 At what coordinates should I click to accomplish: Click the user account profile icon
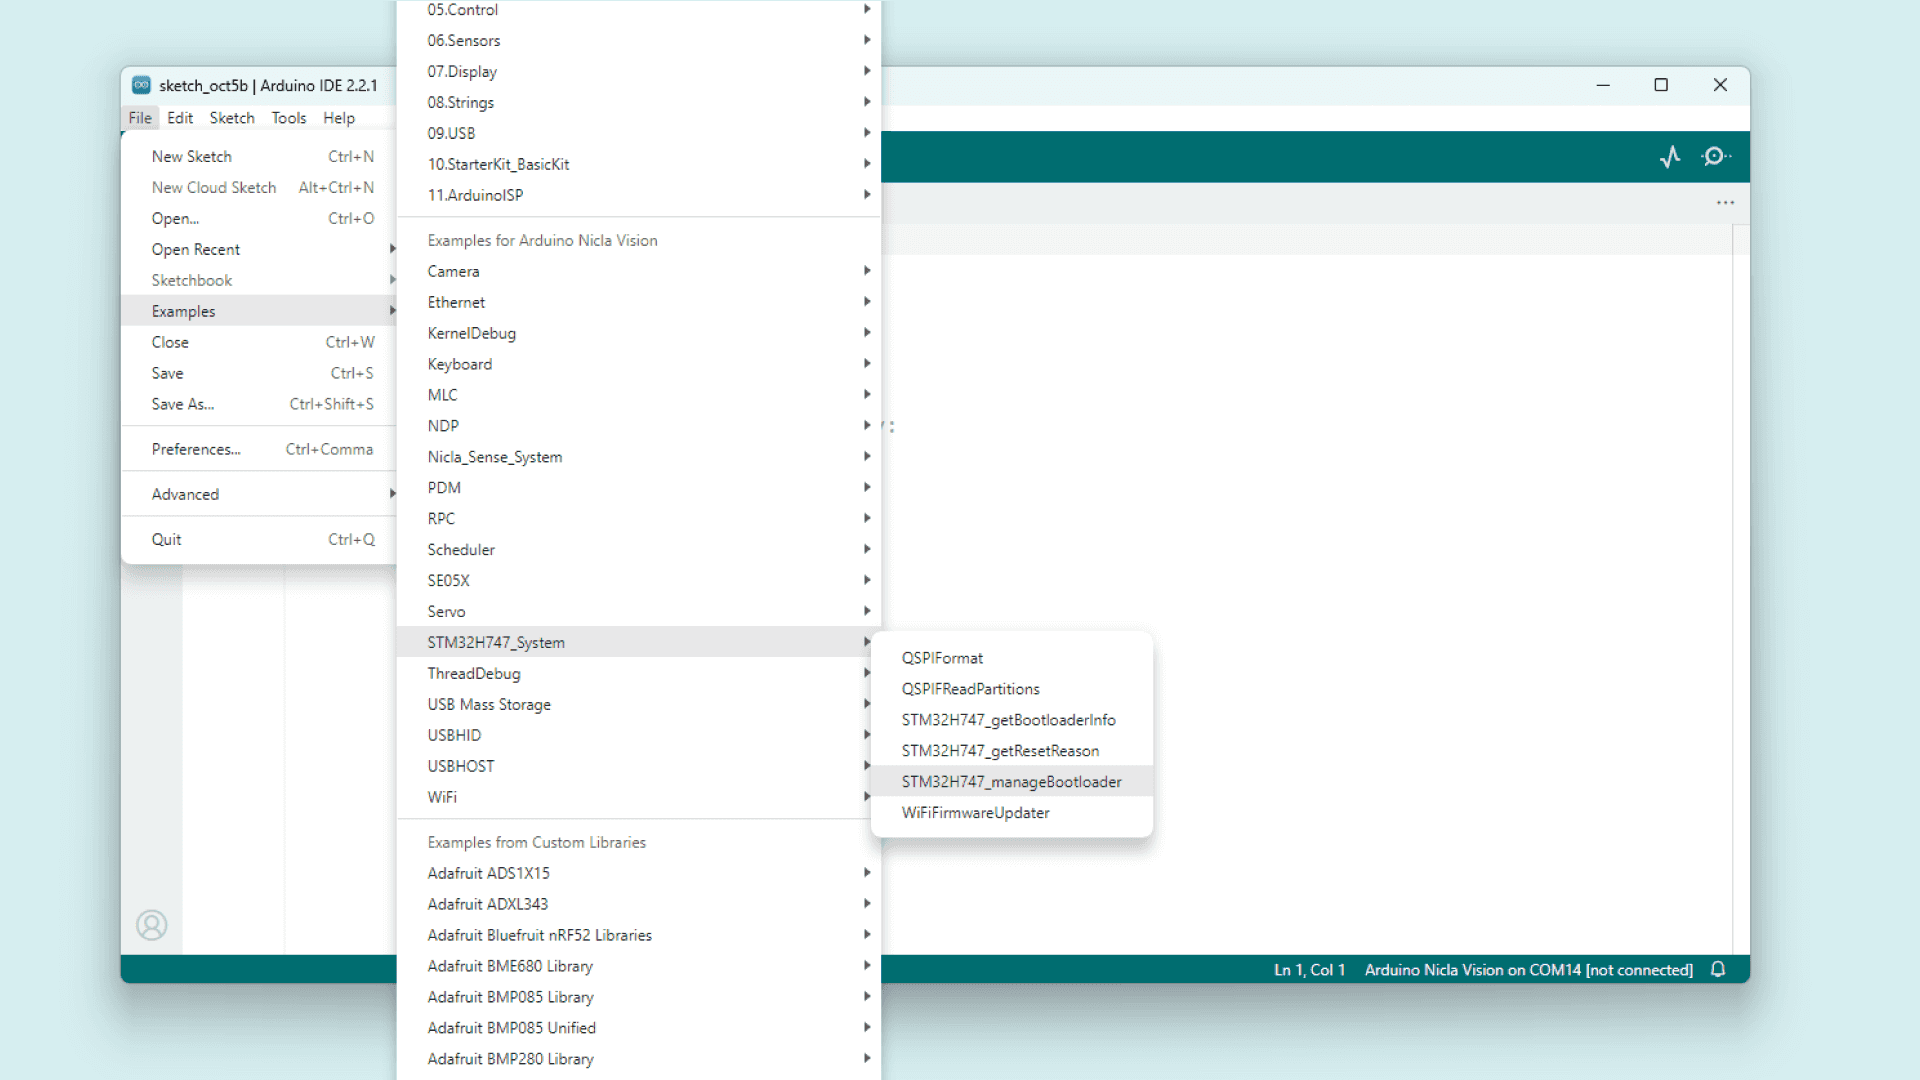tap(152, 925)
